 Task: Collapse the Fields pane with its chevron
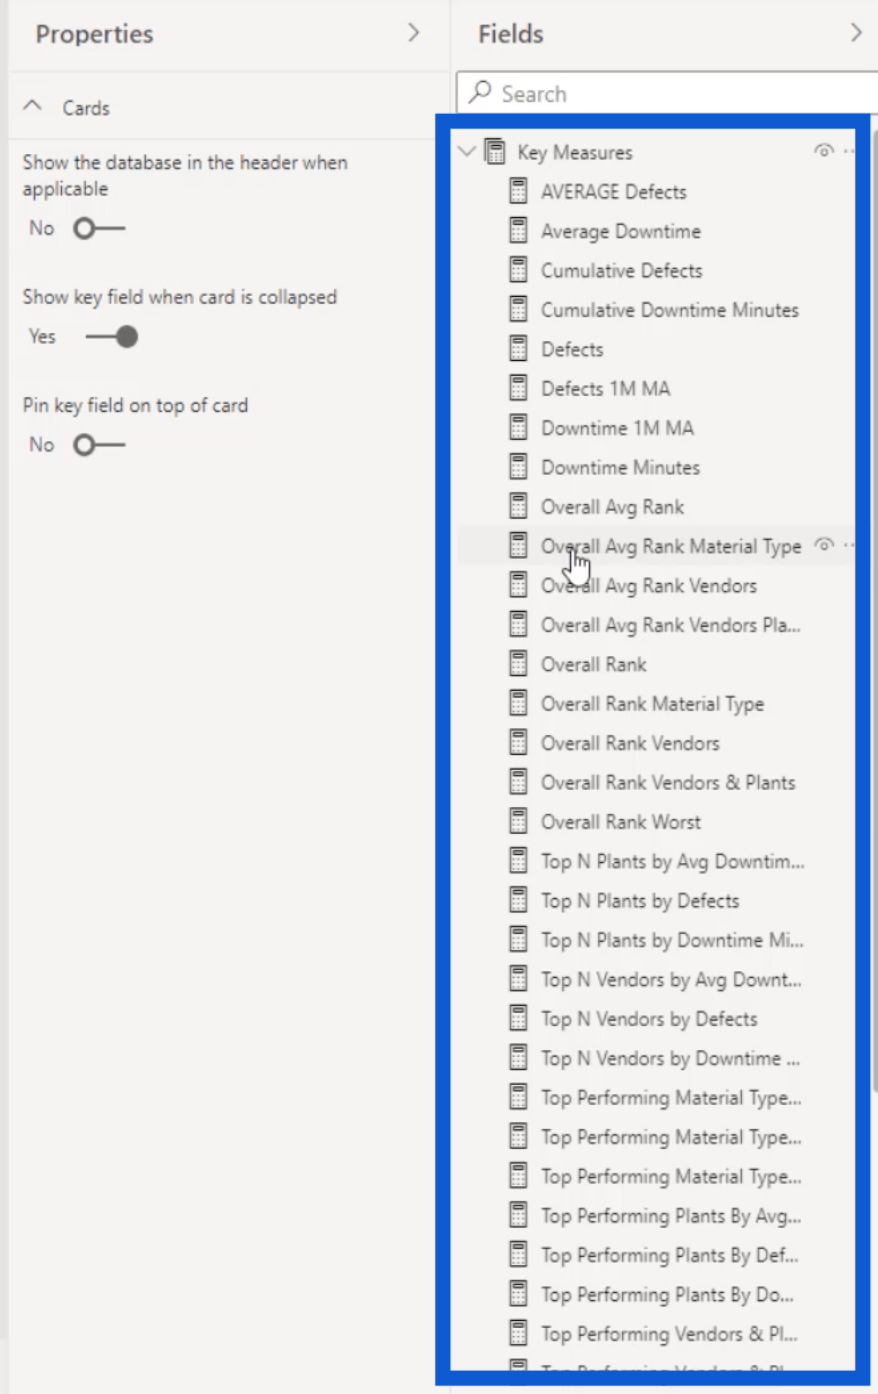(x=856, y=33)
